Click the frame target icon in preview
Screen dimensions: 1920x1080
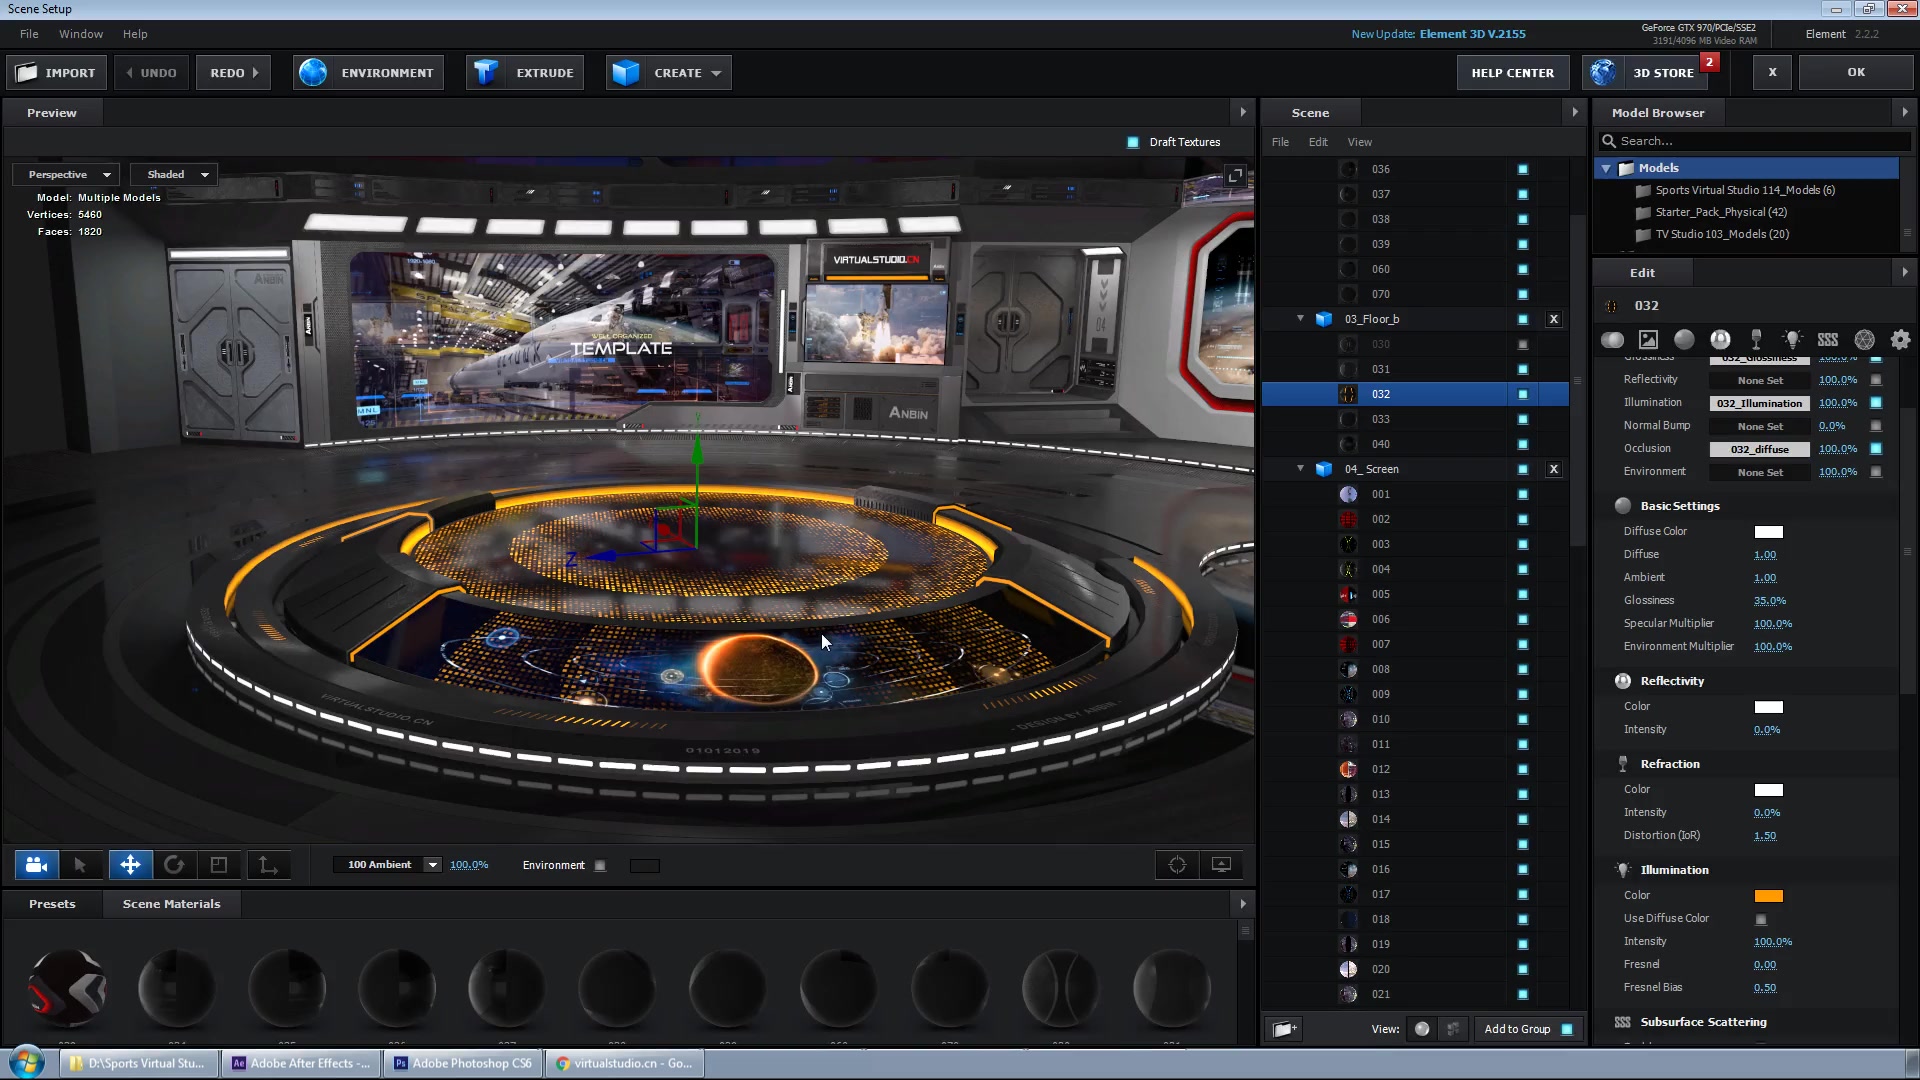[x=1177, y=865]
